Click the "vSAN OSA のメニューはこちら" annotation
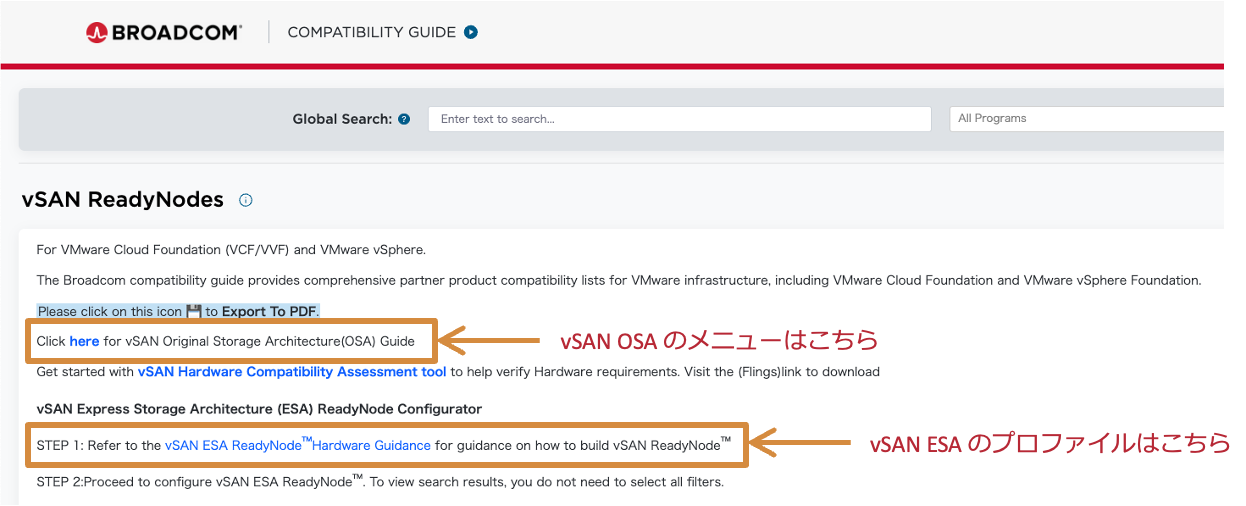Screen dimensions: 1246x506 coord(719,341)
